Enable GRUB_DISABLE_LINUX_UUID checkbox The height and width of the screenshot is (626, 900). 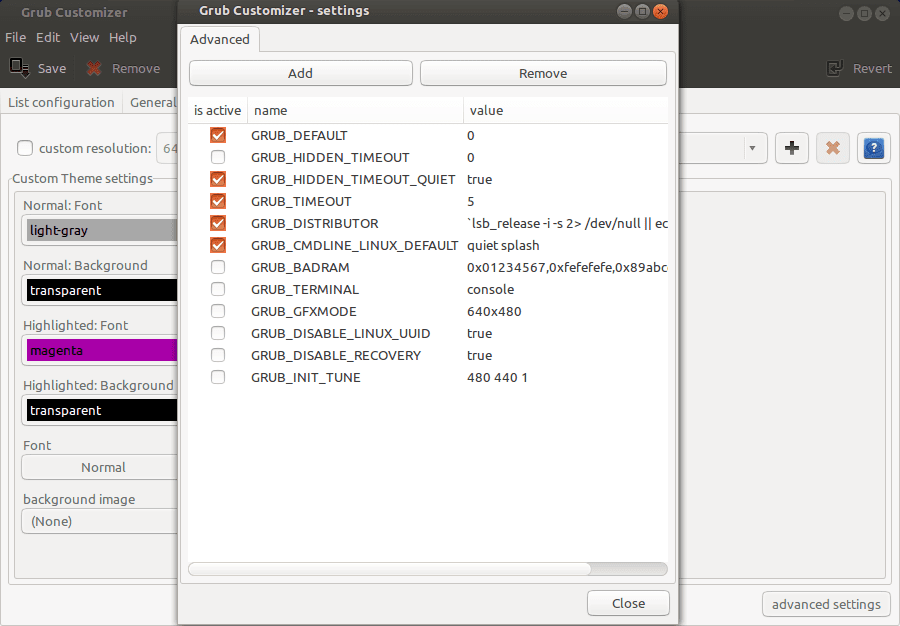coord(218,333)
